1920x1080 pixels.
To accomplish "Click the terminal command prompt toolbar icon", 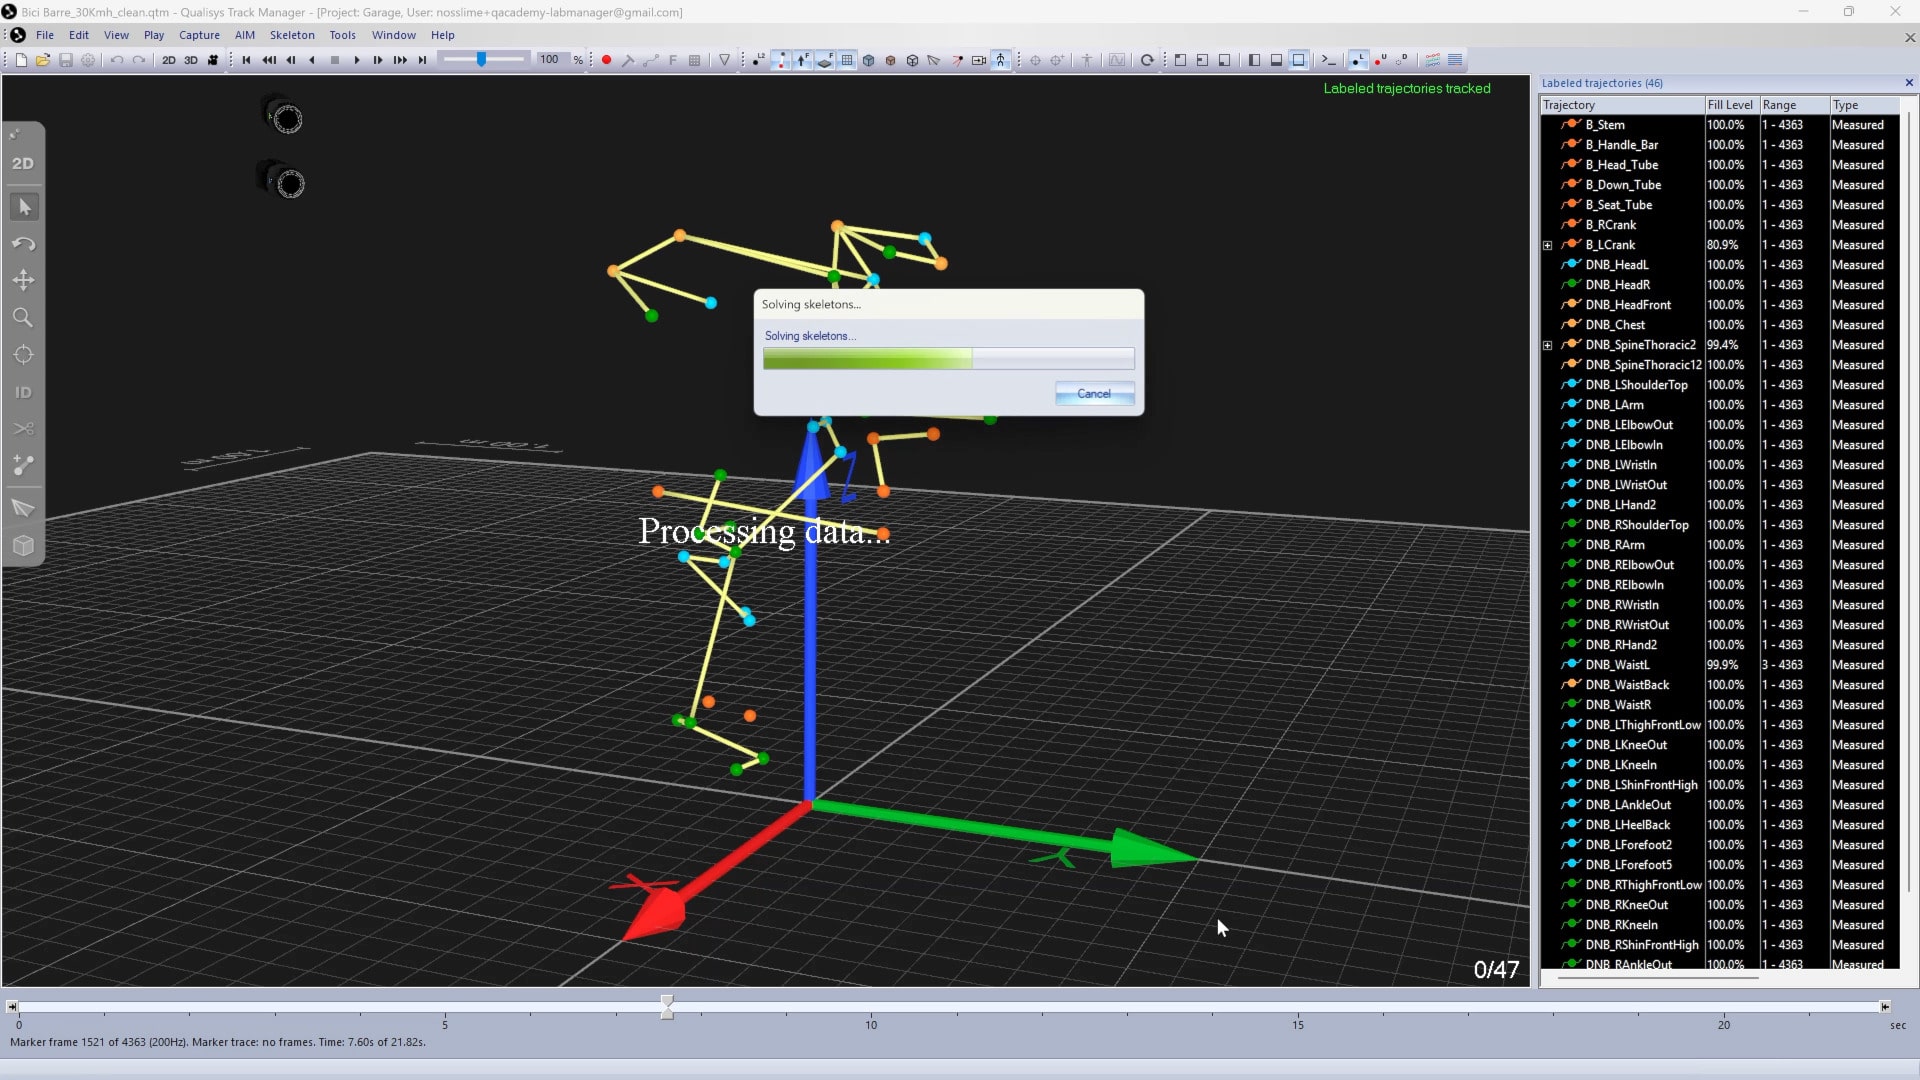I will point(1328,60).
